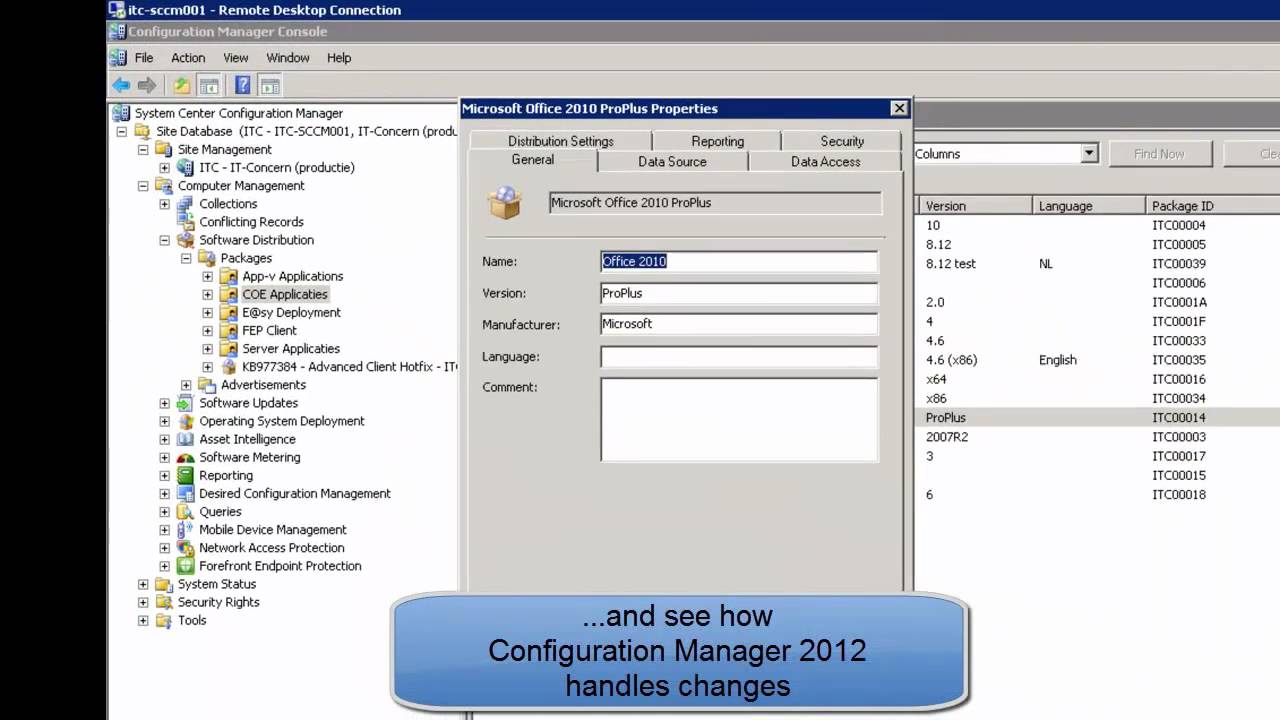This screenshot has height=720, width=1280.
Task: Select the General tab
Action: [x=533, y=160]
